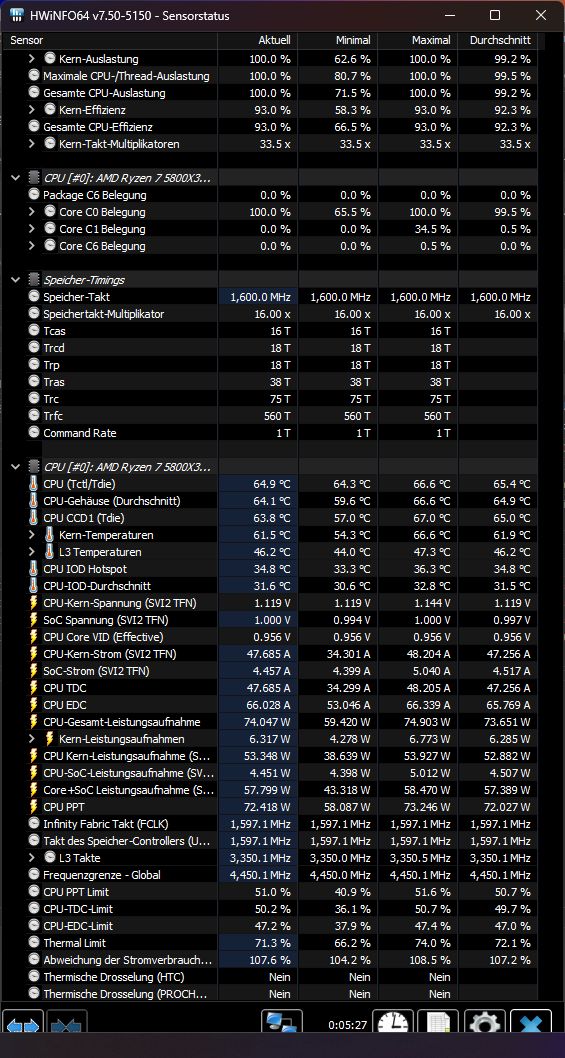Image resolution: width=565 pixels, height=1058 pixels.
Task: Click the elapsed time 0:05:27
Action: [x=348, y=1025]
